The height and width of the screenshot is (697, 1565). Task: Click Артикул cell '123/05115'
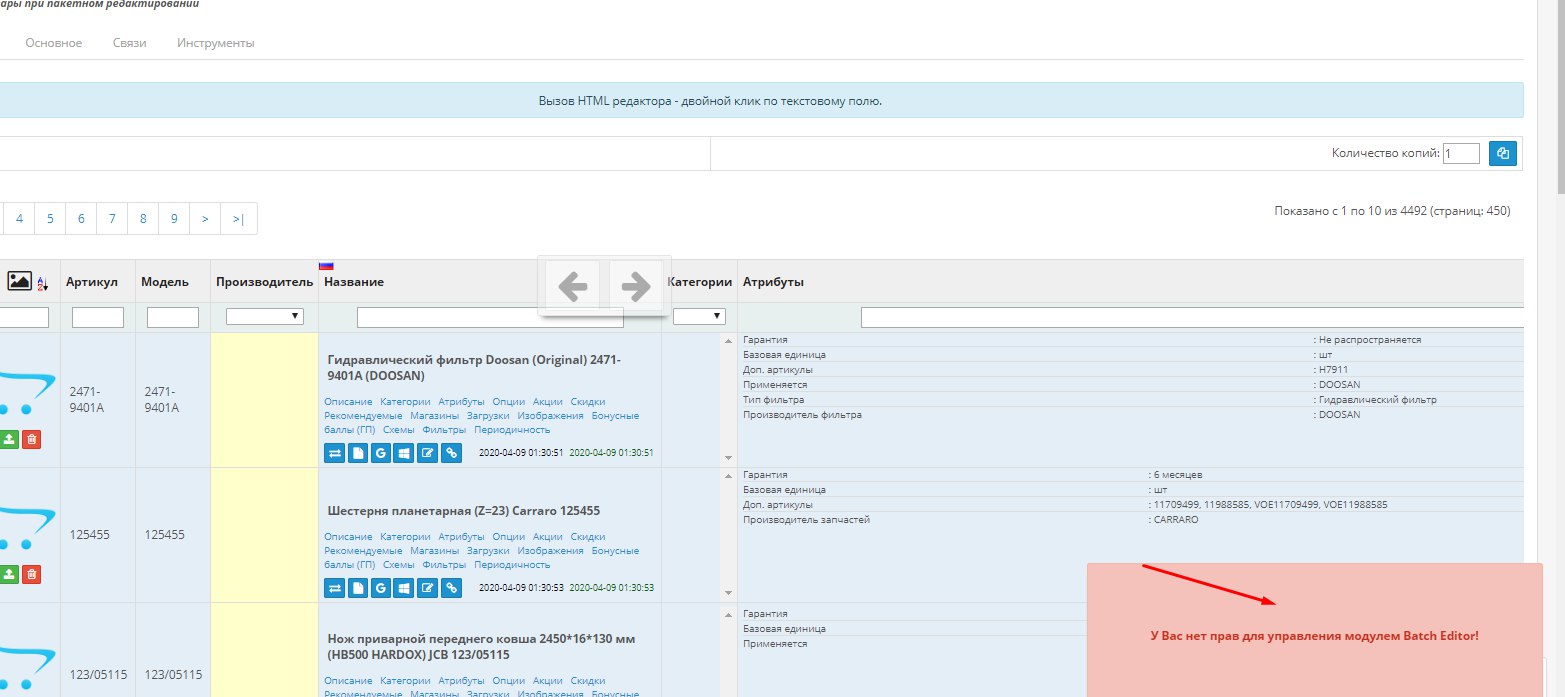tap(98, 674)
